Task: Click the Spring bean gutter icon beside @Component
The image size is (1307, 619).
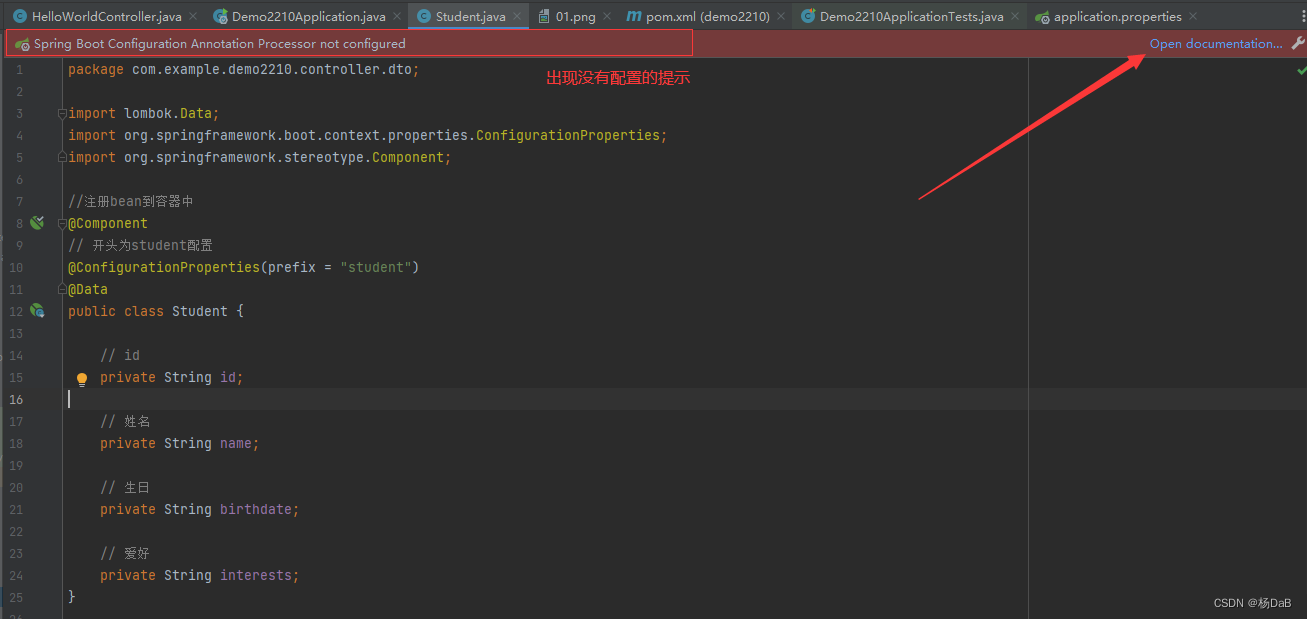Action: (37, 223)
